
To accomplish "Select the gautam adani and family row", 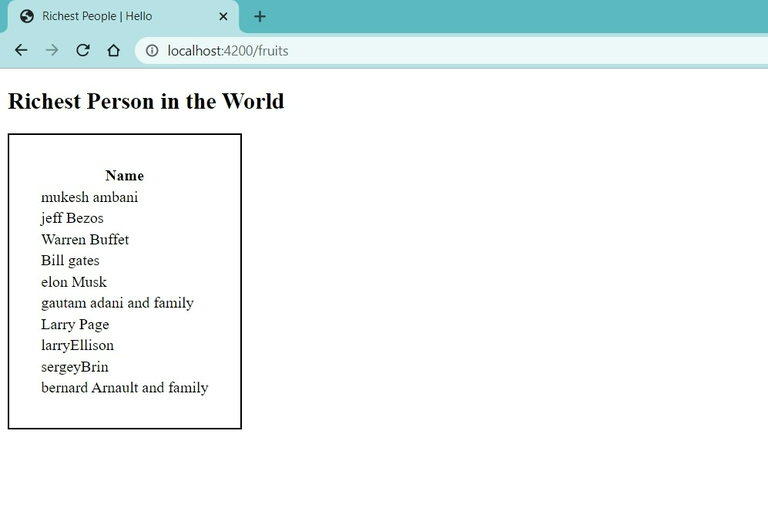I will pyautogui.click(x=124, y=303).
